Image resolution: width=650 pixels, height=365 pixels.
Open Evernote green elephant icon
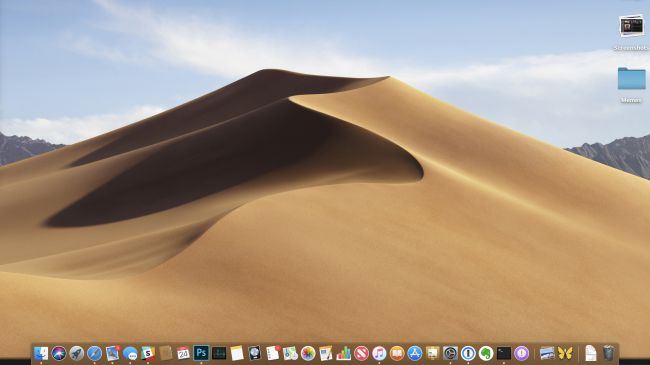pyautogui.click(x=486, y=353)
